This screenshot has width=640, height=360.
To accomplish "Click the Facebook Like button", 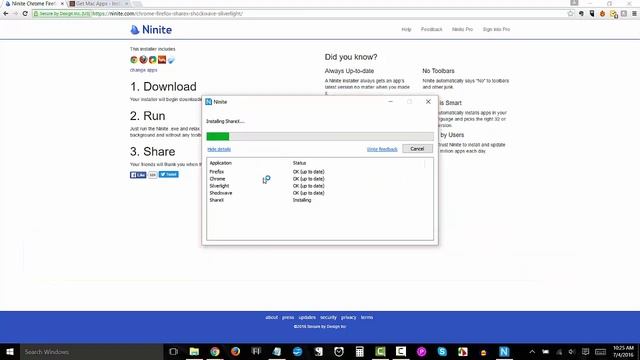I will 138,175.
